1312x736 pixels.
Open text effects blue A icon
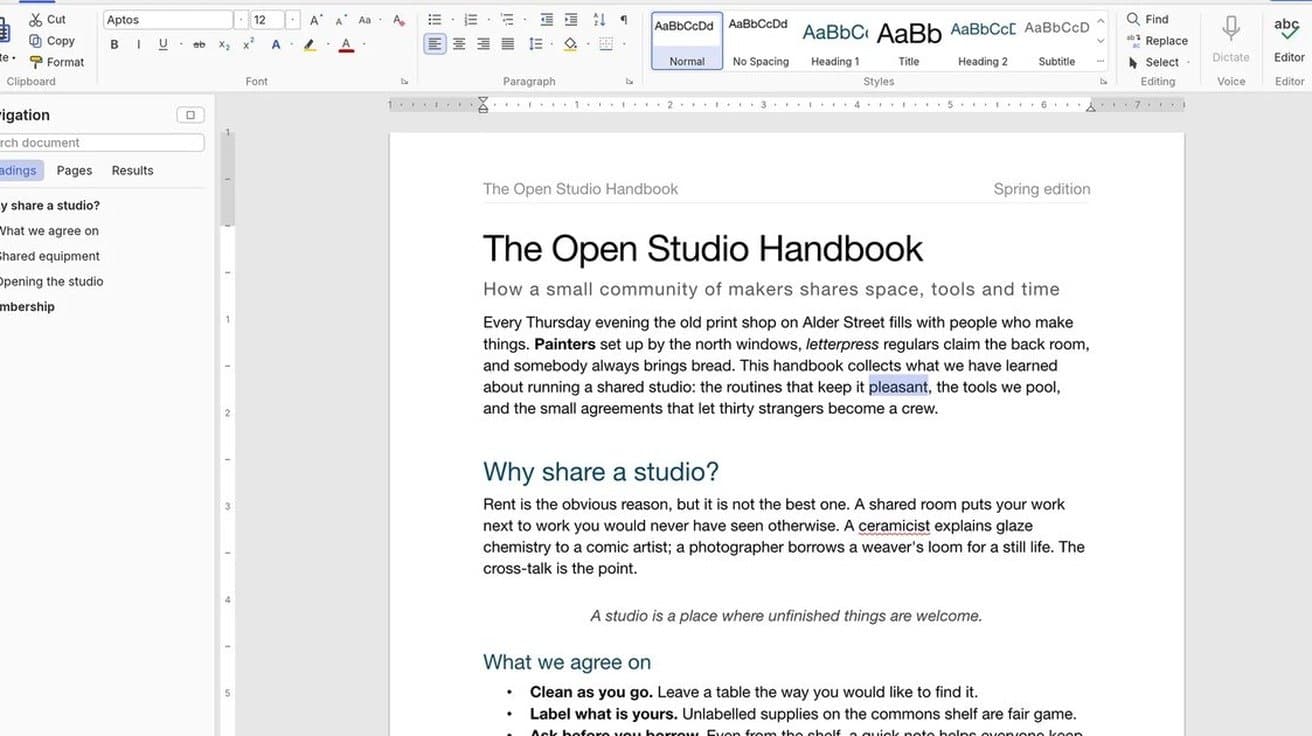[276, 45]
